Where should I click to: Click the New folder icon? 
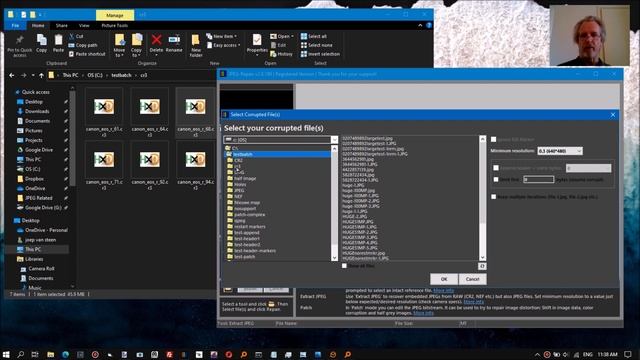(x=196, y=45)
